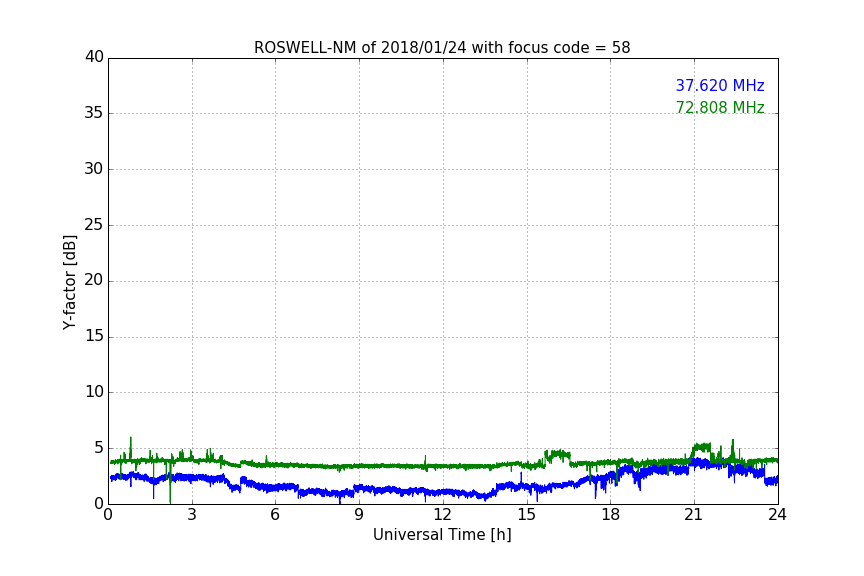Click the x-axis tick label '24'
The height and width of the screenshot is (576, 864).
tap(777, 515)
